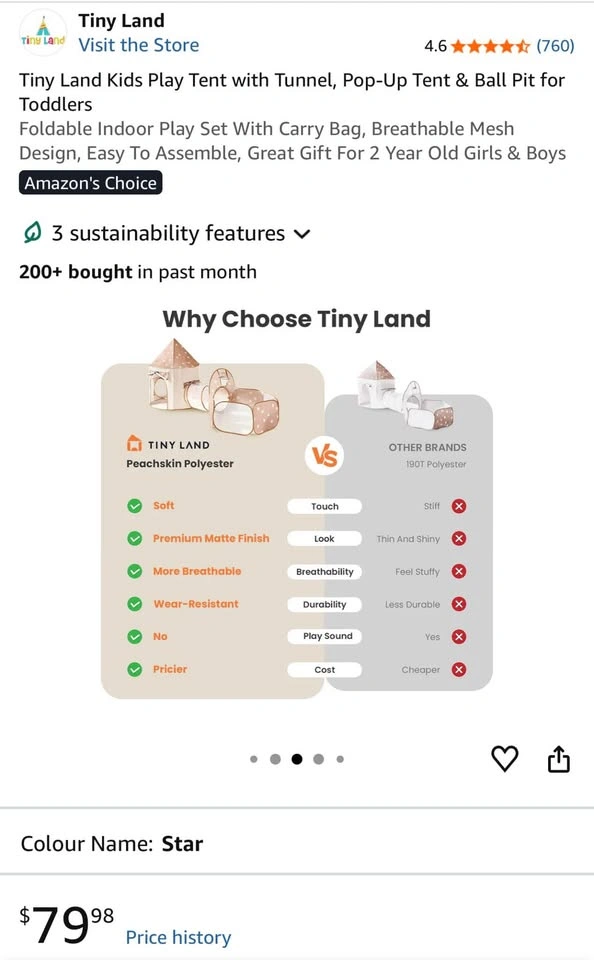Tap the Why Choose Tiny Land image

point(297,502)
